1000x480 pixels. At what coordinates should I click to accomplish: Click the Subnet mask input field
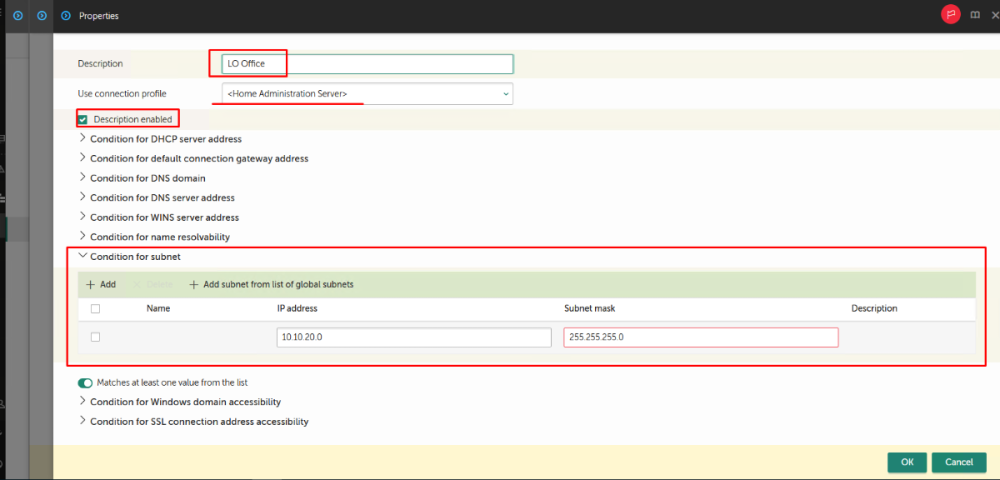click(700, 337)
